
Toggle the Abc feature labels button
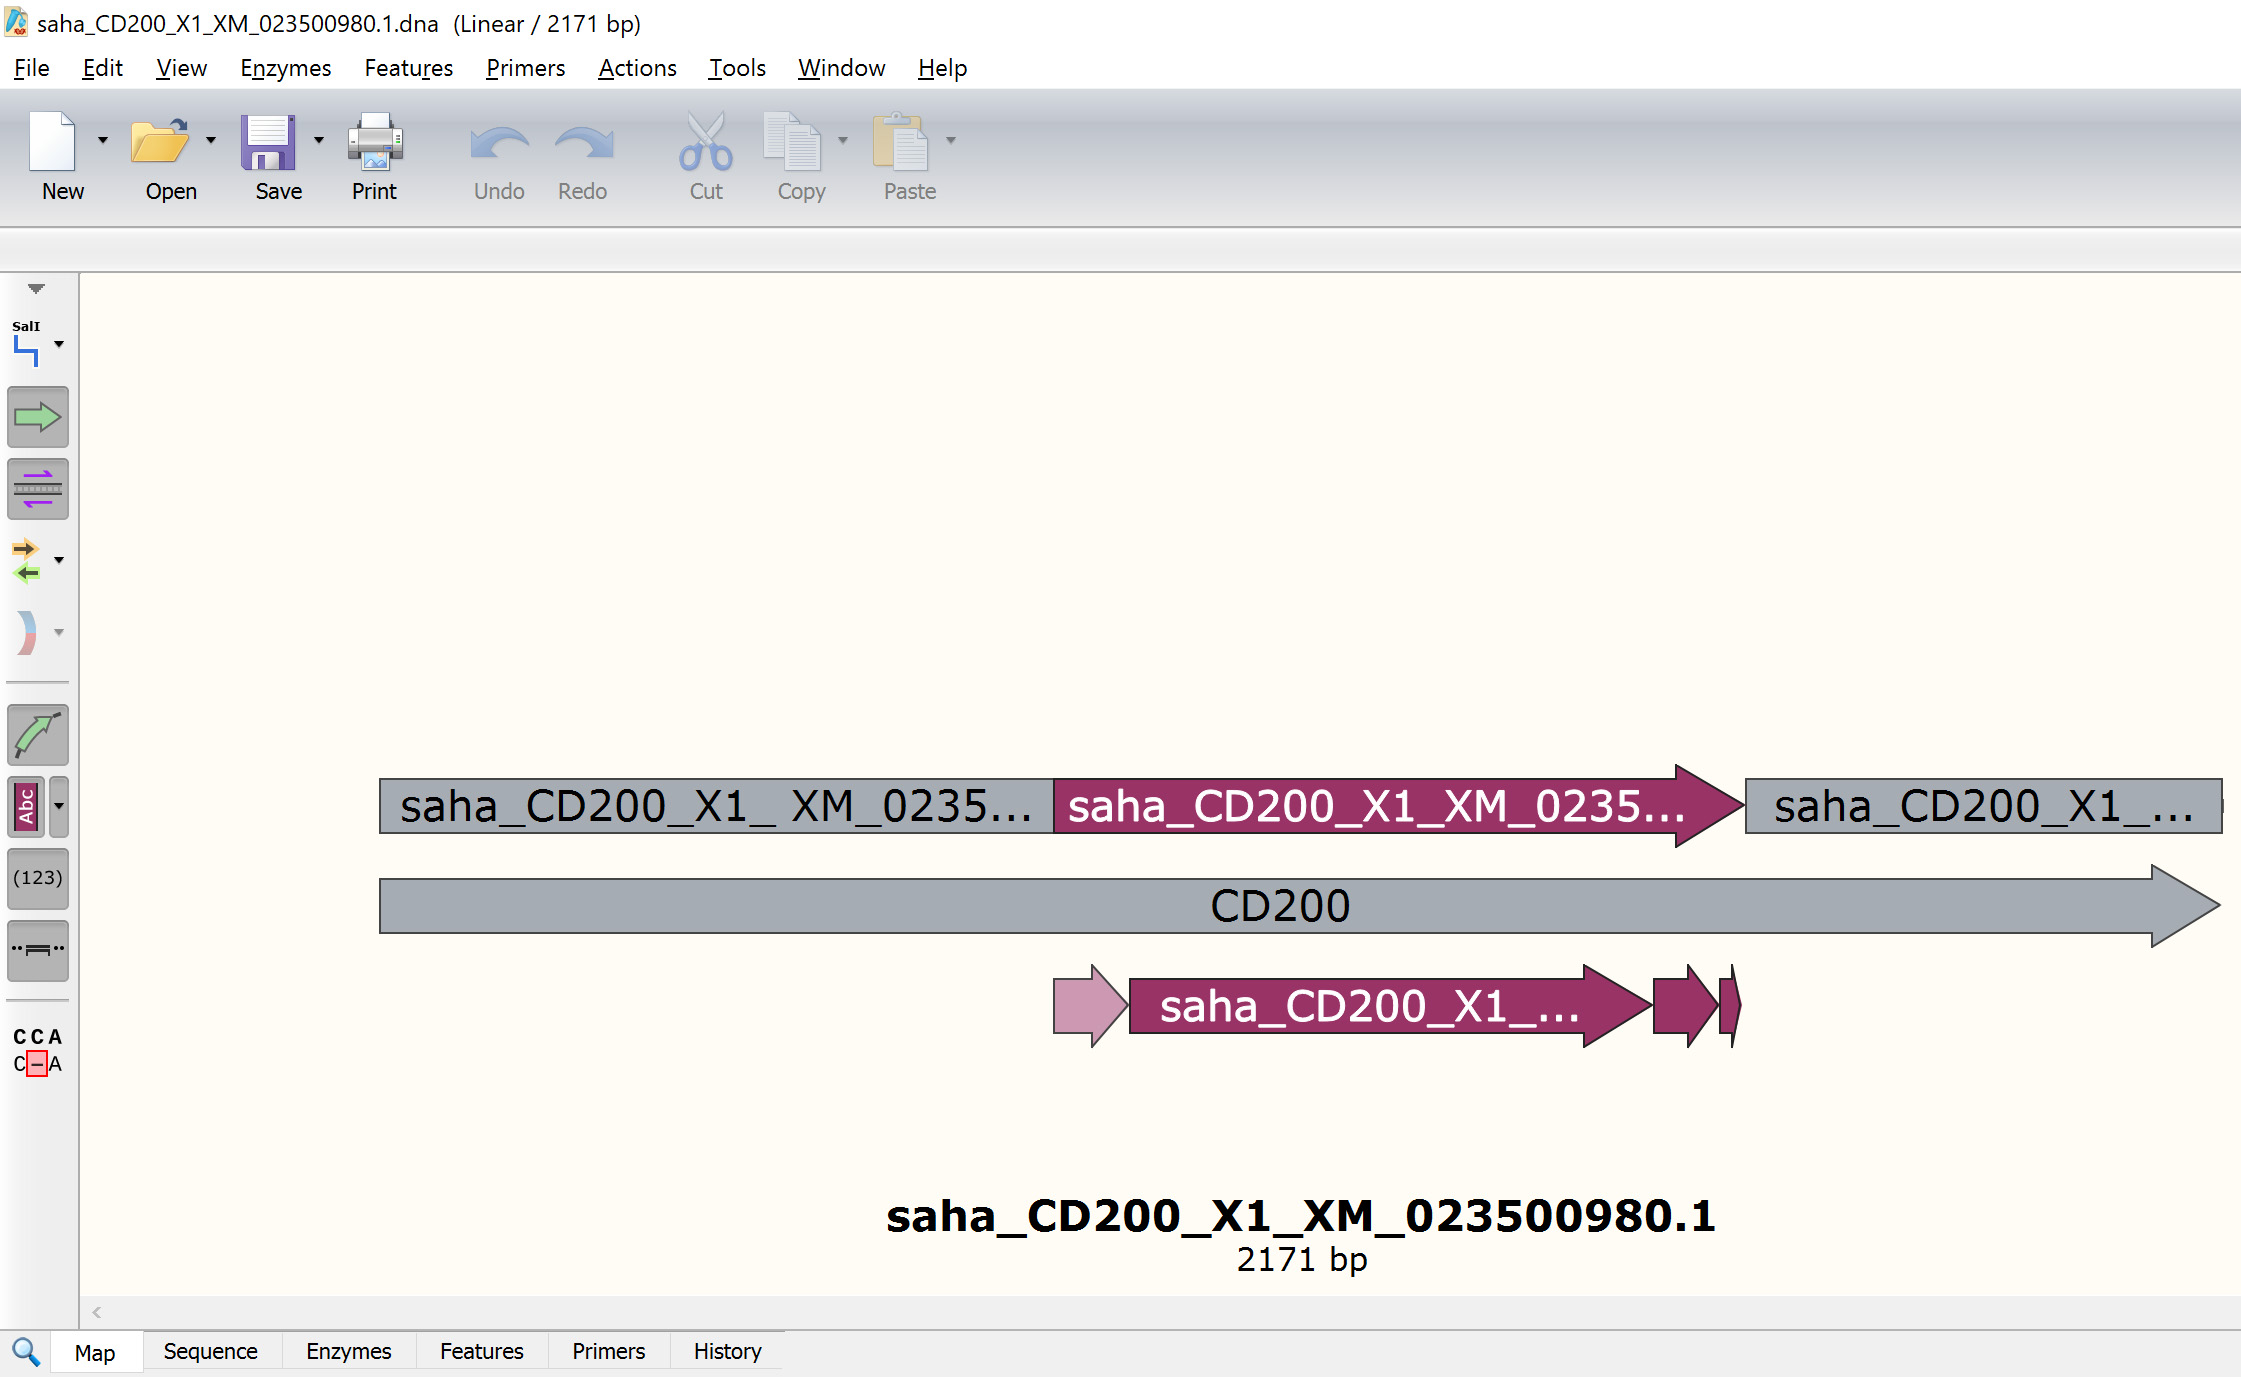click(26, 806)
